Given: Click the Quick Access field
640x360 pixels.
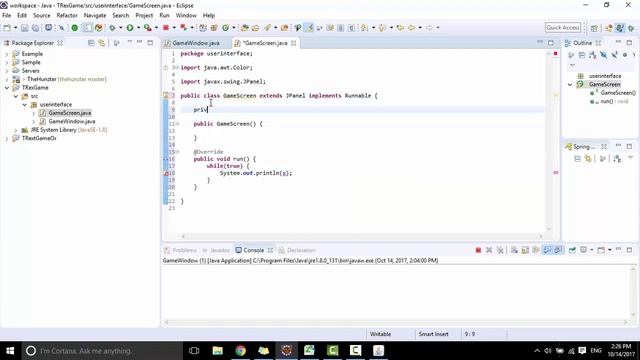Looking at the screenshot, I should 563,27.
